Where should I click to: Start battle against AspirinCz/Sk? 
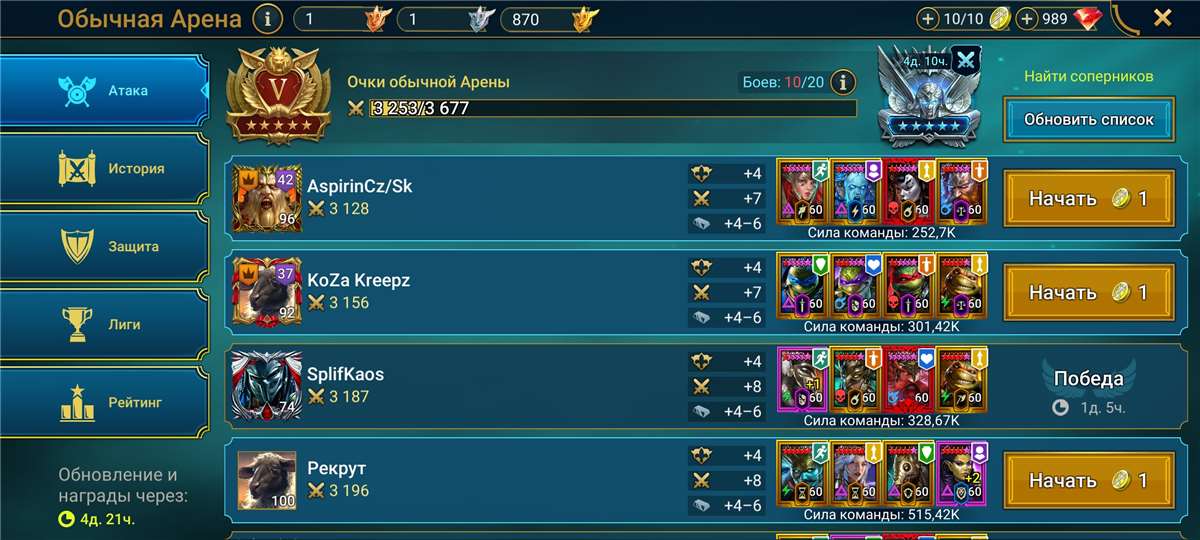pos(1089,199)
